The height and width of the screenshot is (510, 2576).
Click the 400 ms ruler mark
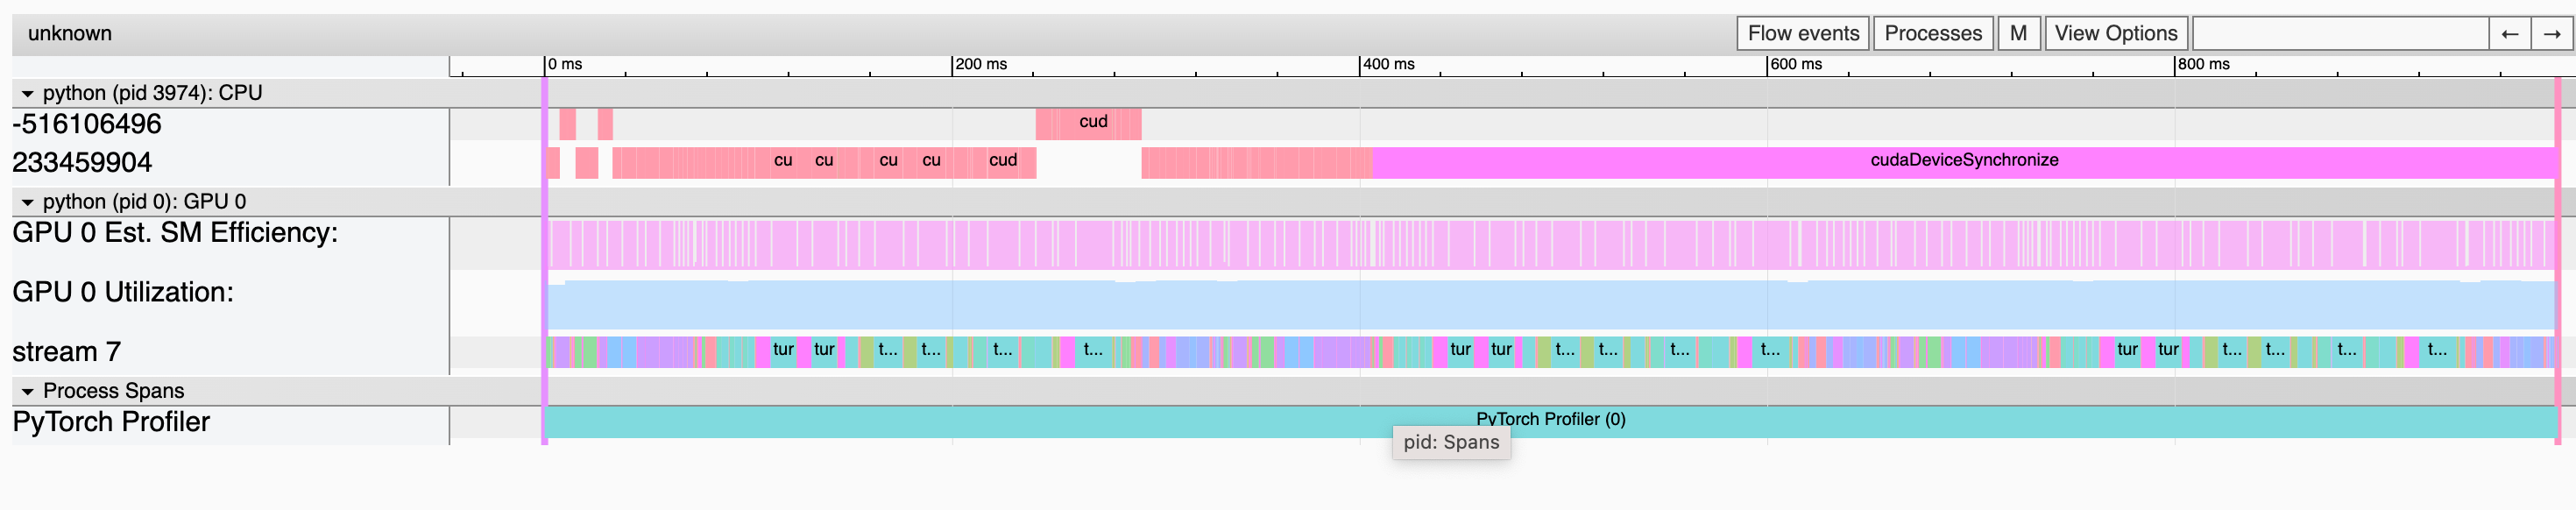tap(1388, 64)
